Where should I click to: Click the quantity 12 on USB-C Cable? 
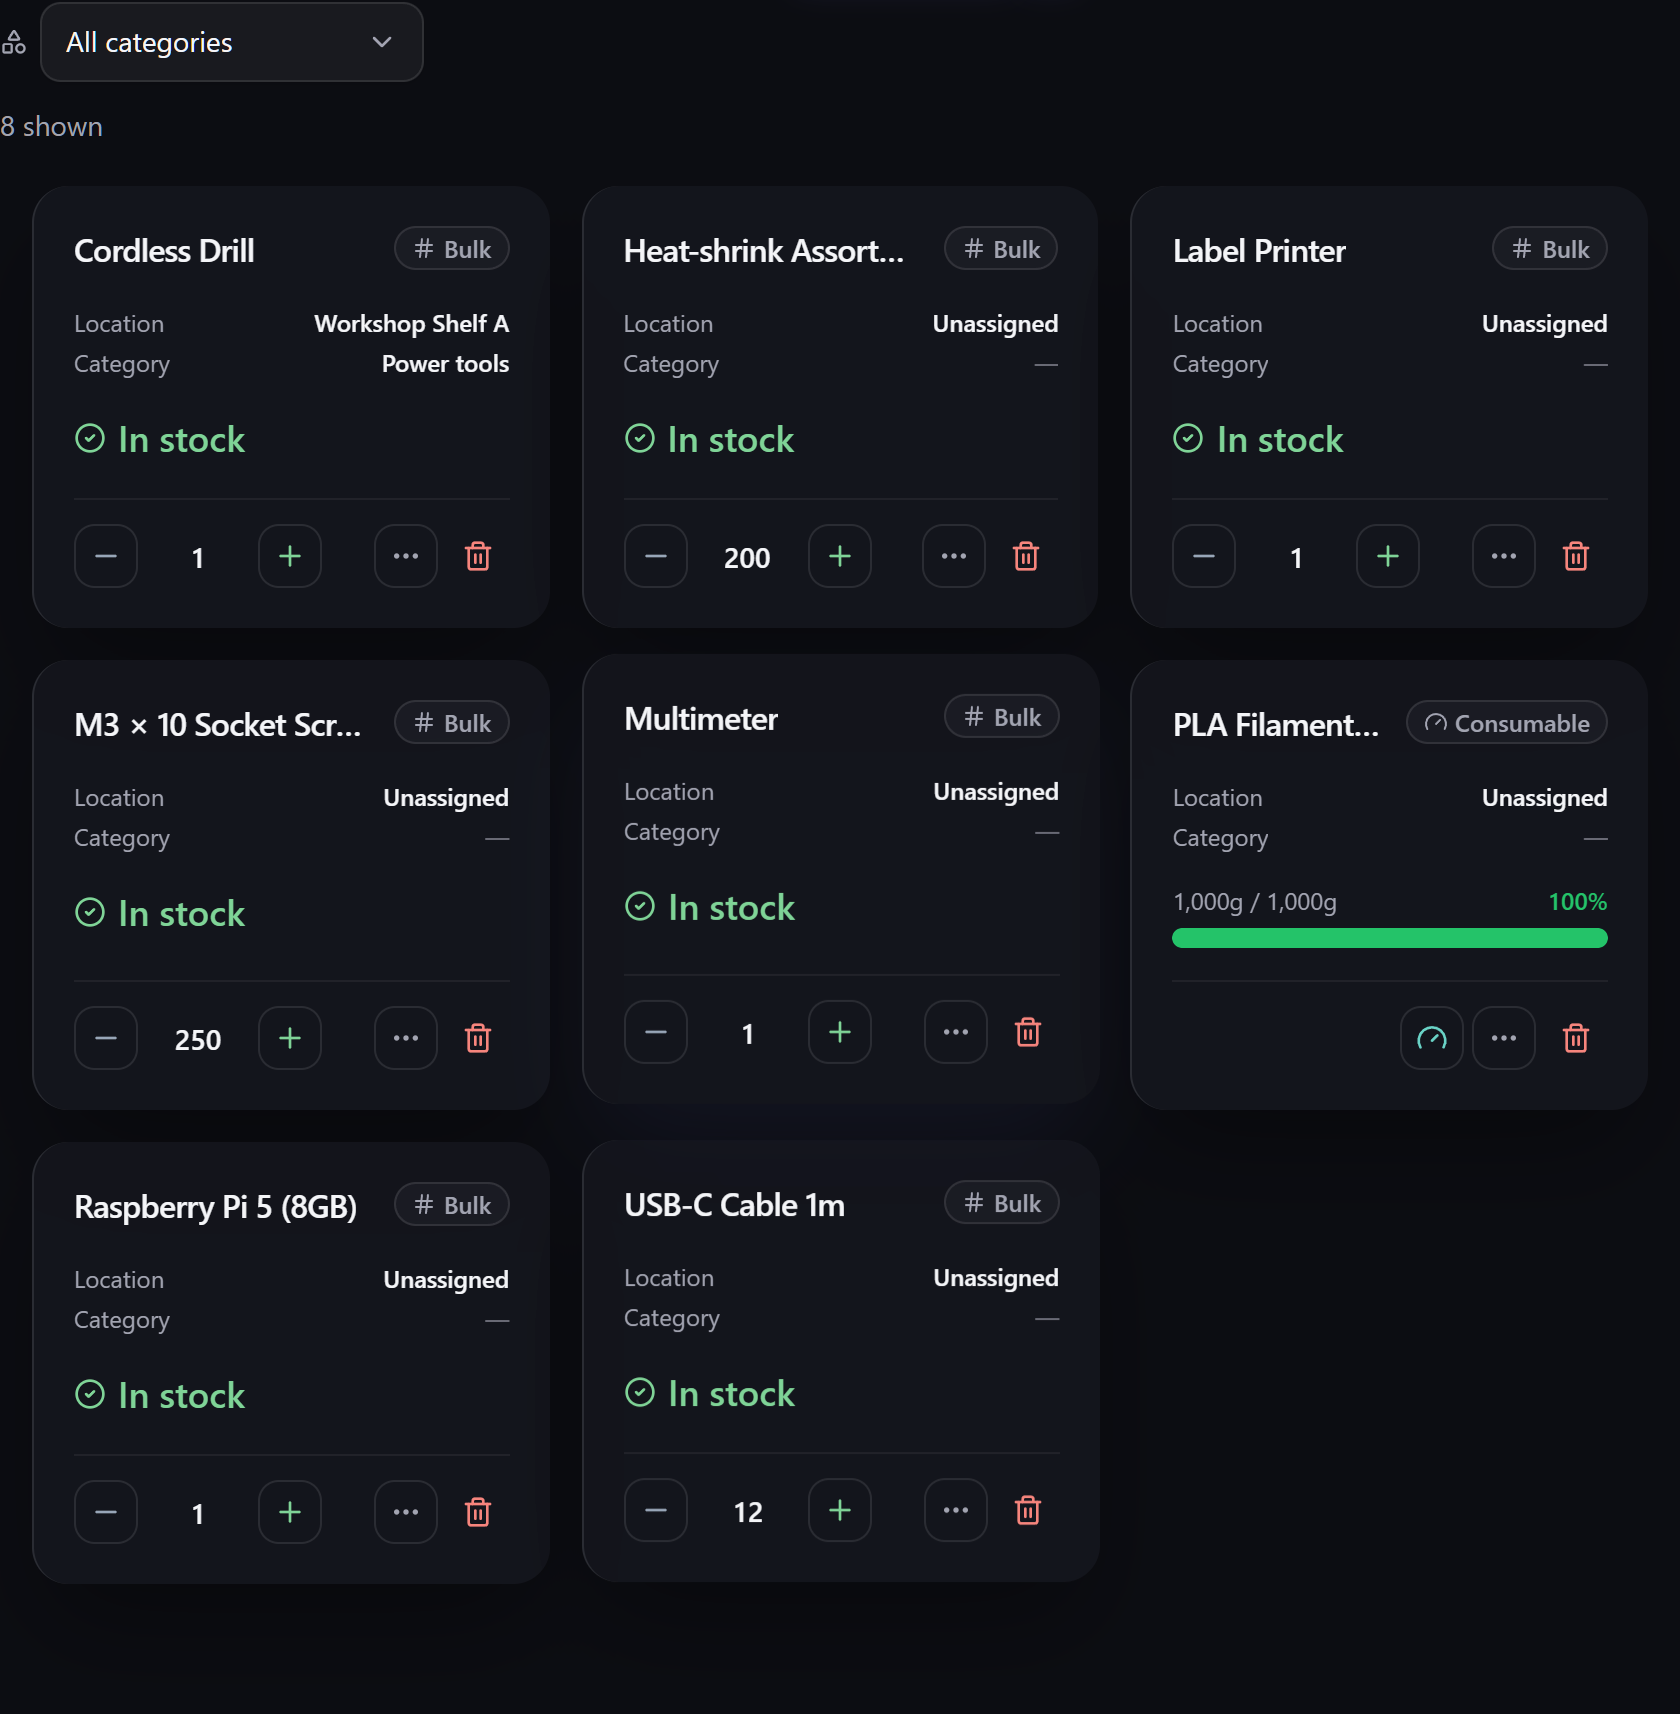pyautogui.click(x=748, y=1512)
